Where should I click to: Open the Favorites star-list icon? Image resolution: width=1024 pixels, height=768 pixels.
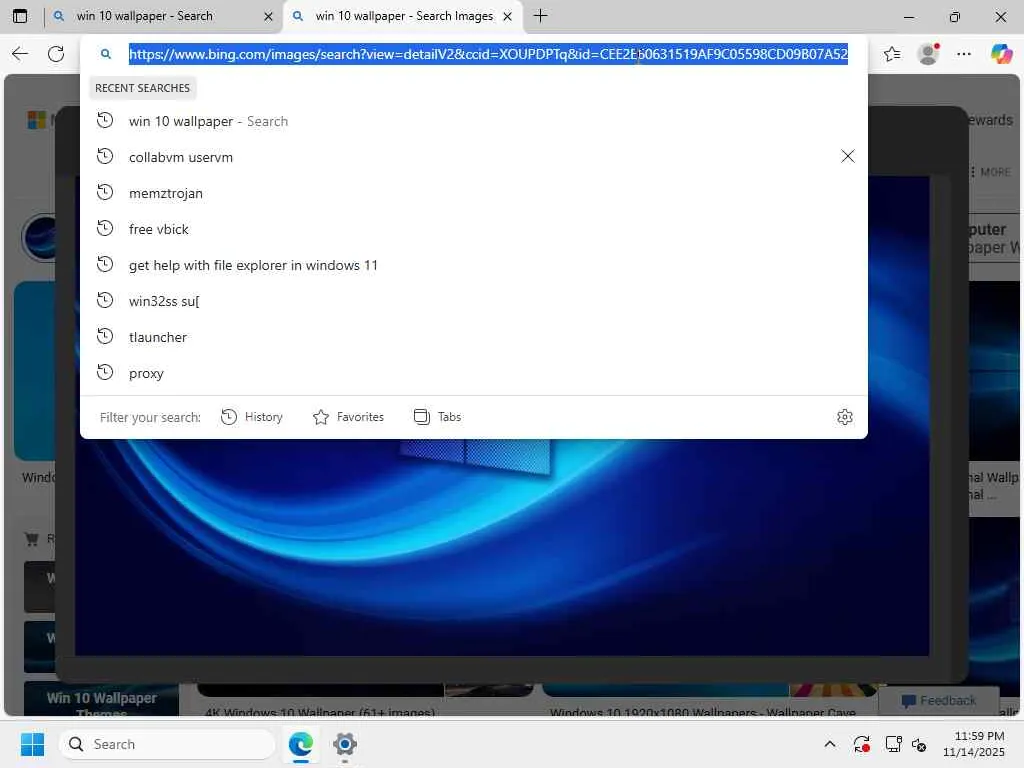pos(892,54)
